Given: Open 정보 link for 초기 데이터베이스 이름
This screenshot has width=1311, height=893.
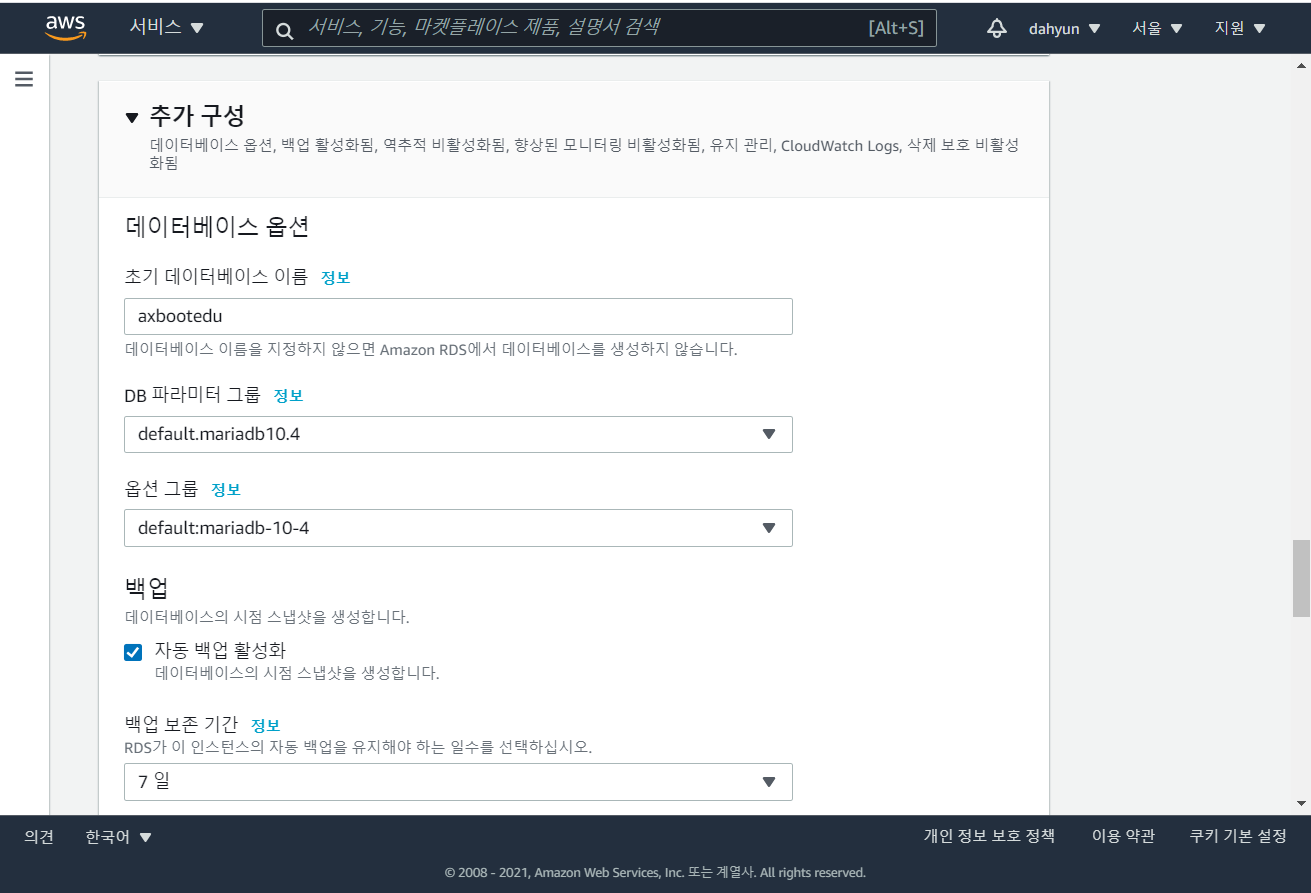Looking at the screenshot, I should tap(335, 278).
